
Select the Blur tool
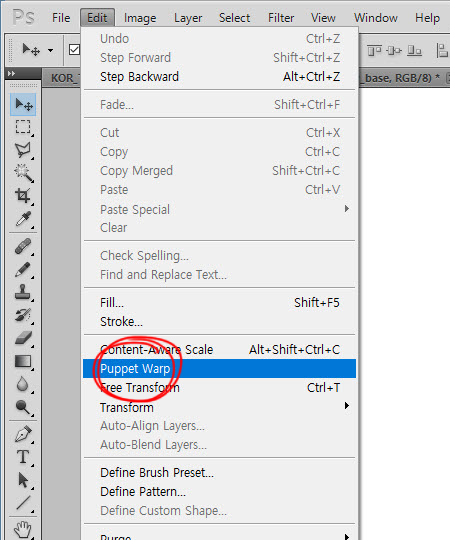pos(23,384)
